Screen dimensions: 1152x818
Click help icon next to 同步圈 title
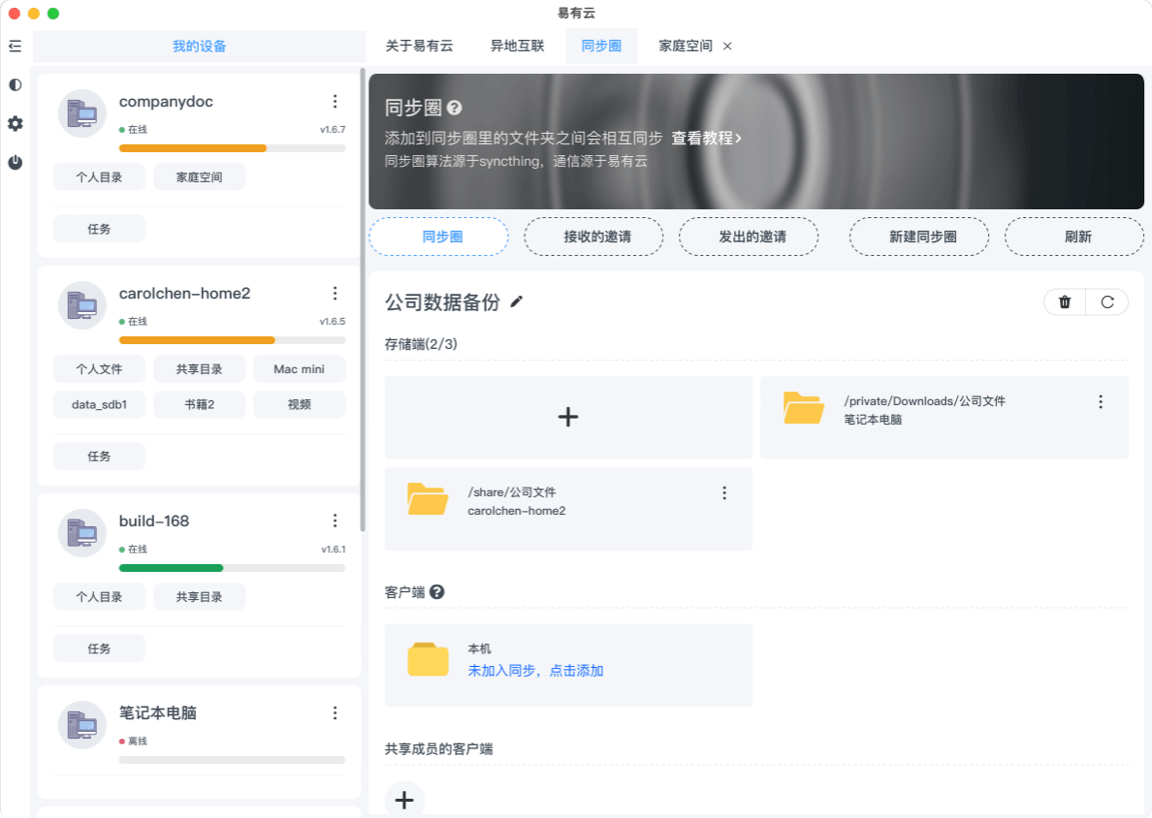pos(454,108)
